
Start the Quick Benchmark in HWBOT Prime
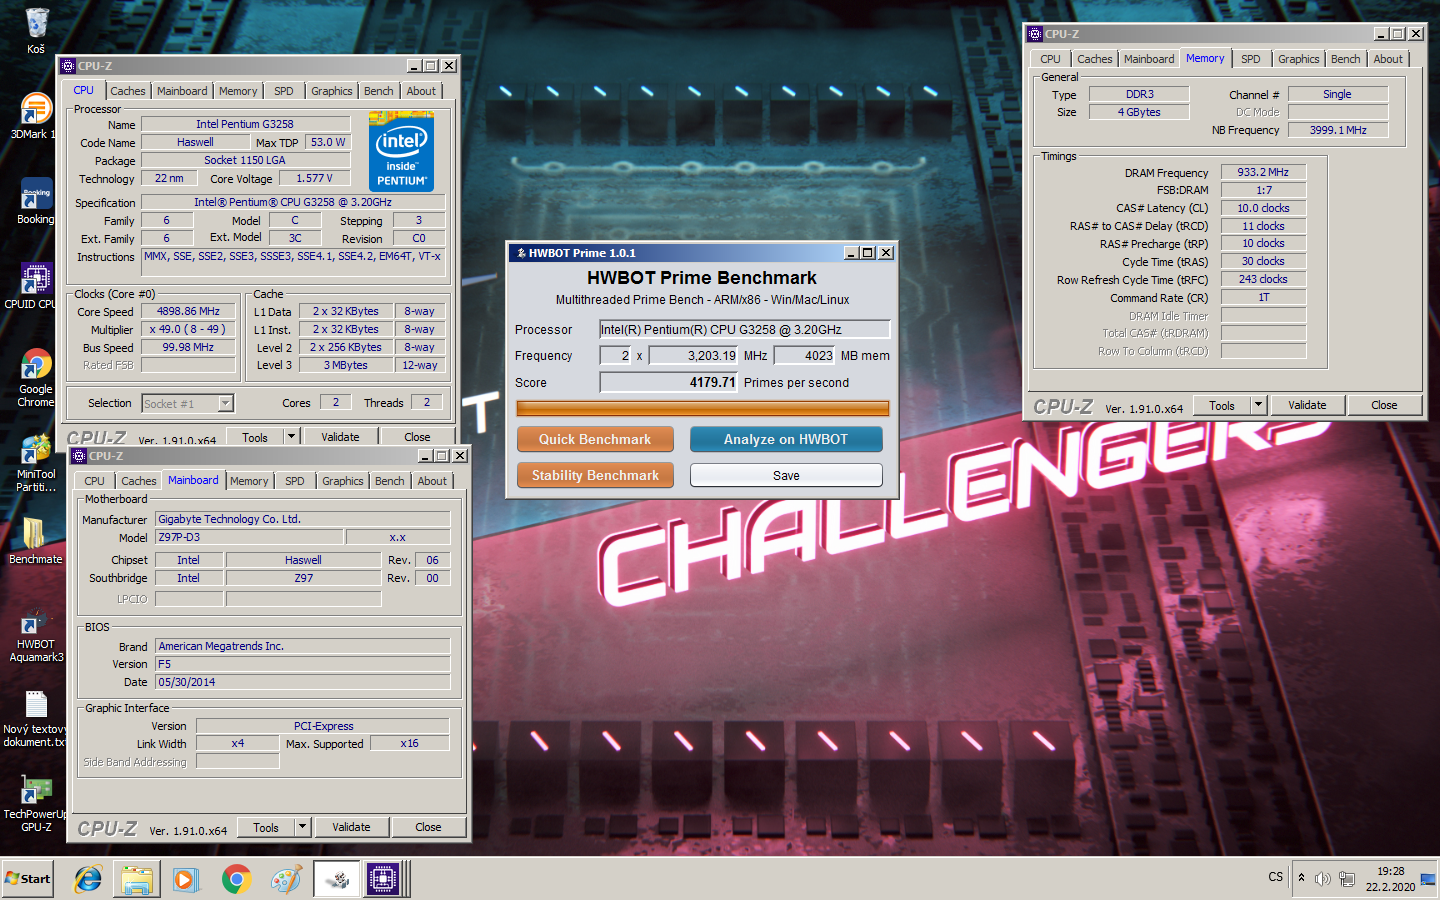tap(595, 439)
